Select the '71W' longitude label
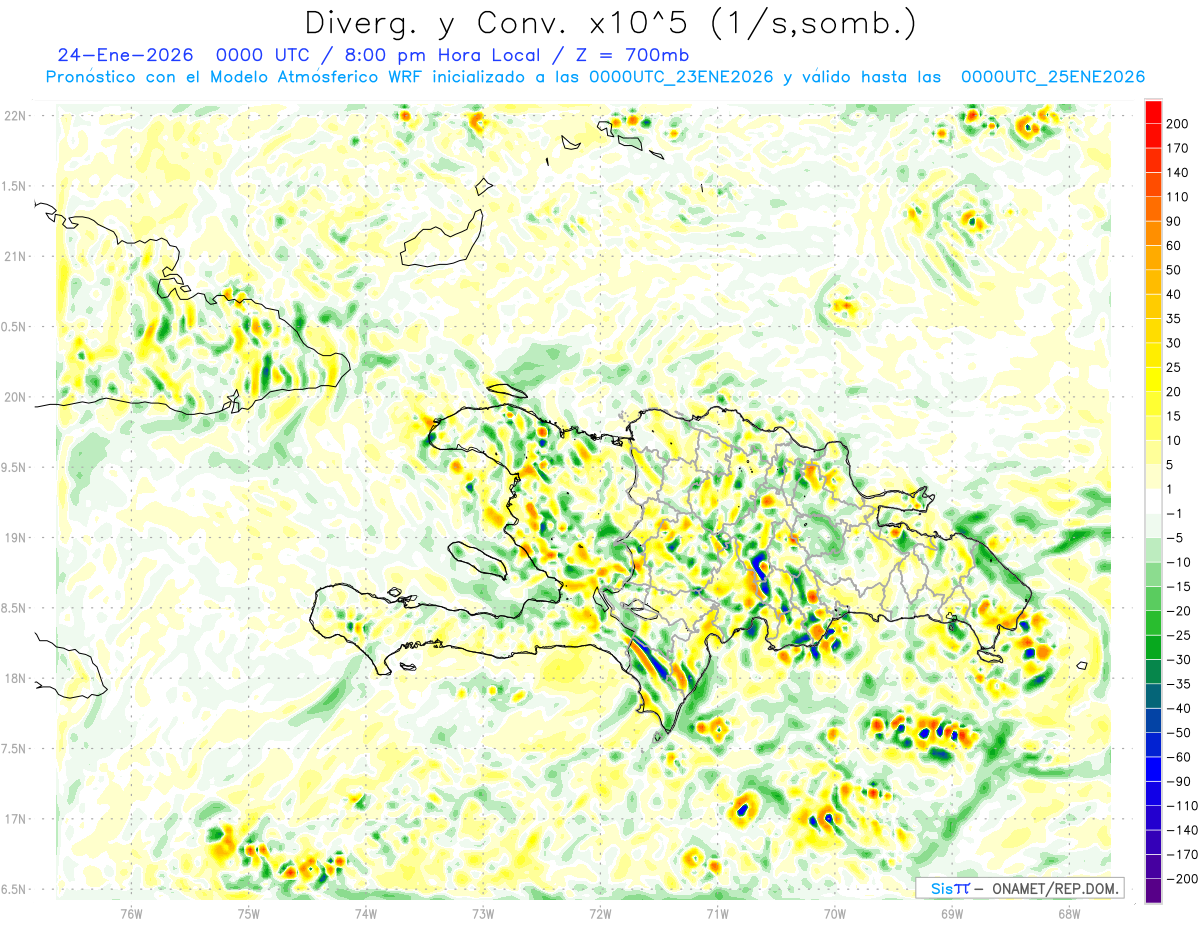Screen dimensions: 1200x927 pyautogui.click(x=717, y=914)
